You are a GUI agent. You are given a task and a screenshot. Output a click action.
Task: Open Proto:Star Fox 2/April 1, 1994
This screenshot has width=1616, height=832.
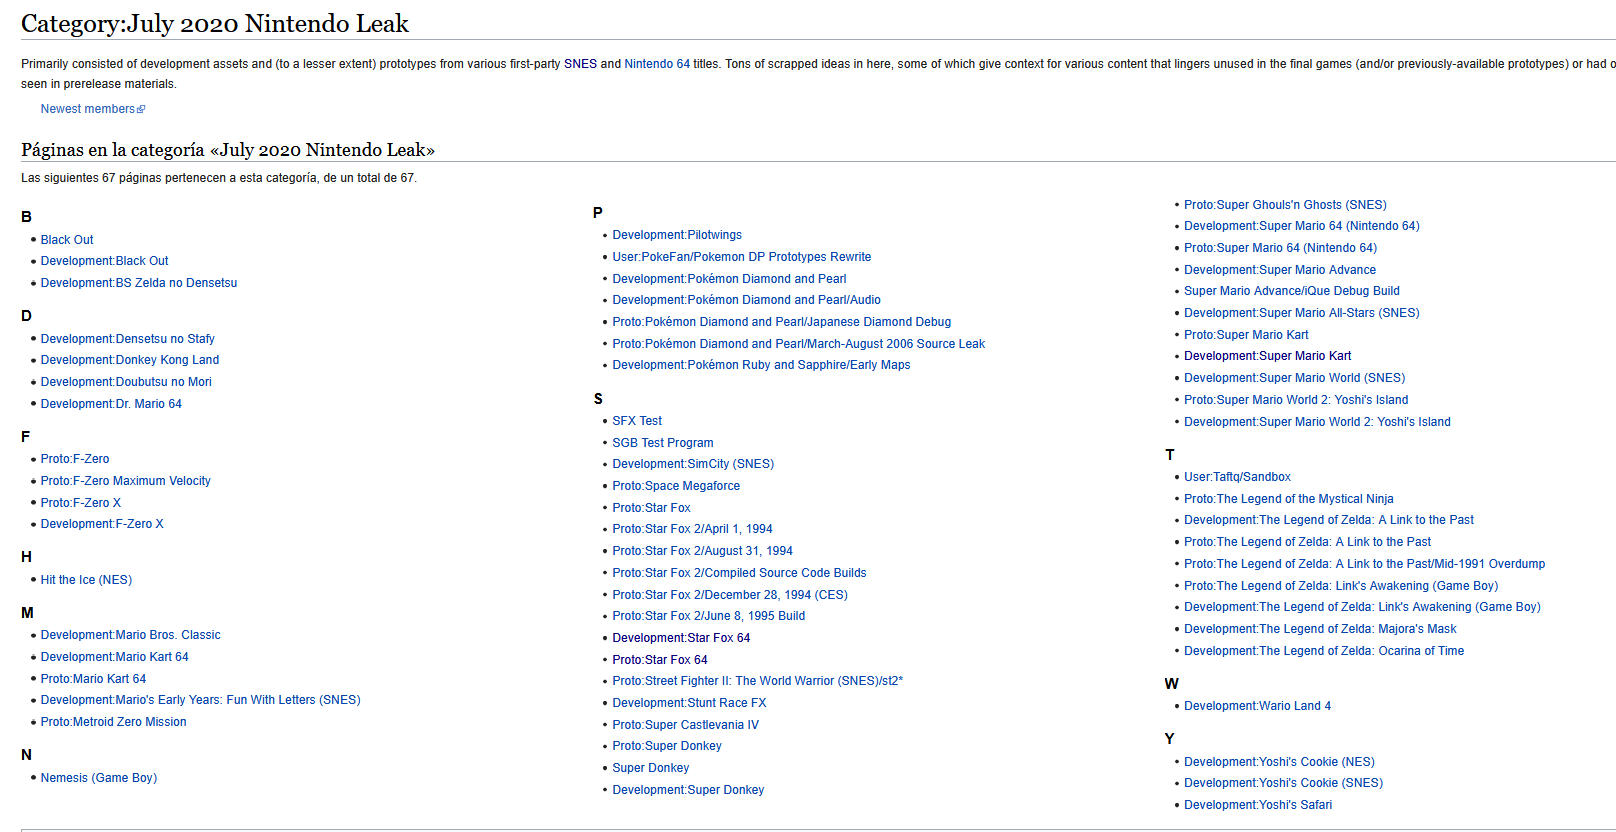point(692,529)
